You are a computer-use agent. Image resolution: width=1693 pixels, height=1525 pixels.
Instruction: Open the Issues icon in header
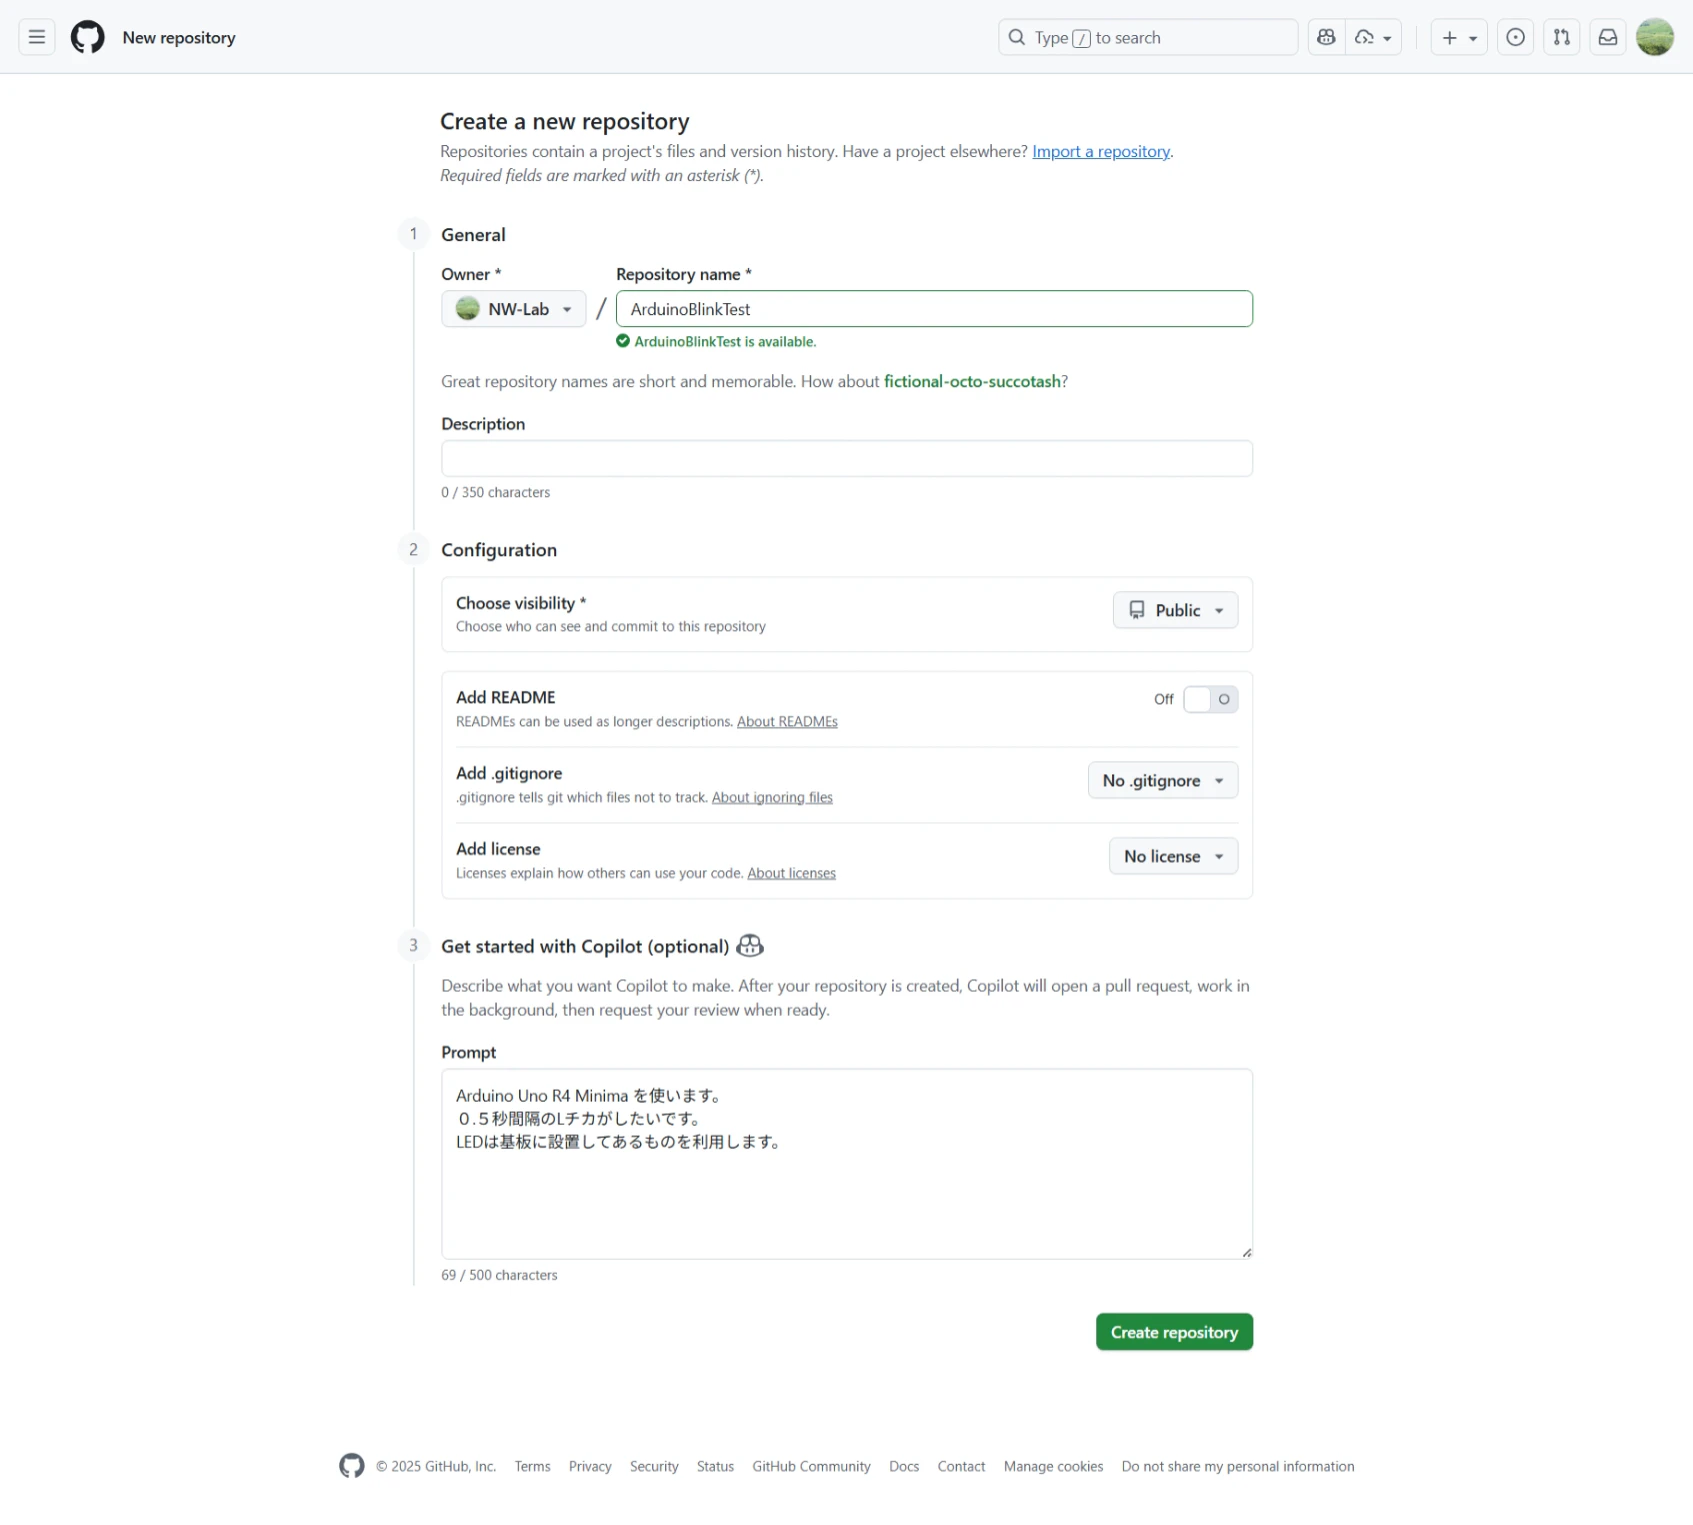click(x=1516, y=38)
